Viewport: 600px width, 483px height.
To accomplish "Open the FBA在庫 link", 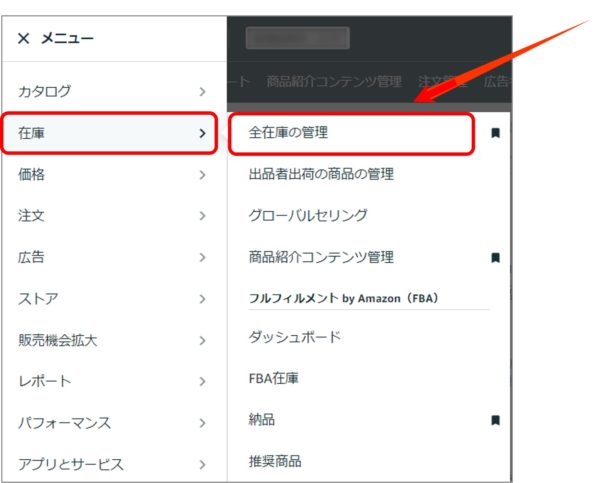I will 274,379.
